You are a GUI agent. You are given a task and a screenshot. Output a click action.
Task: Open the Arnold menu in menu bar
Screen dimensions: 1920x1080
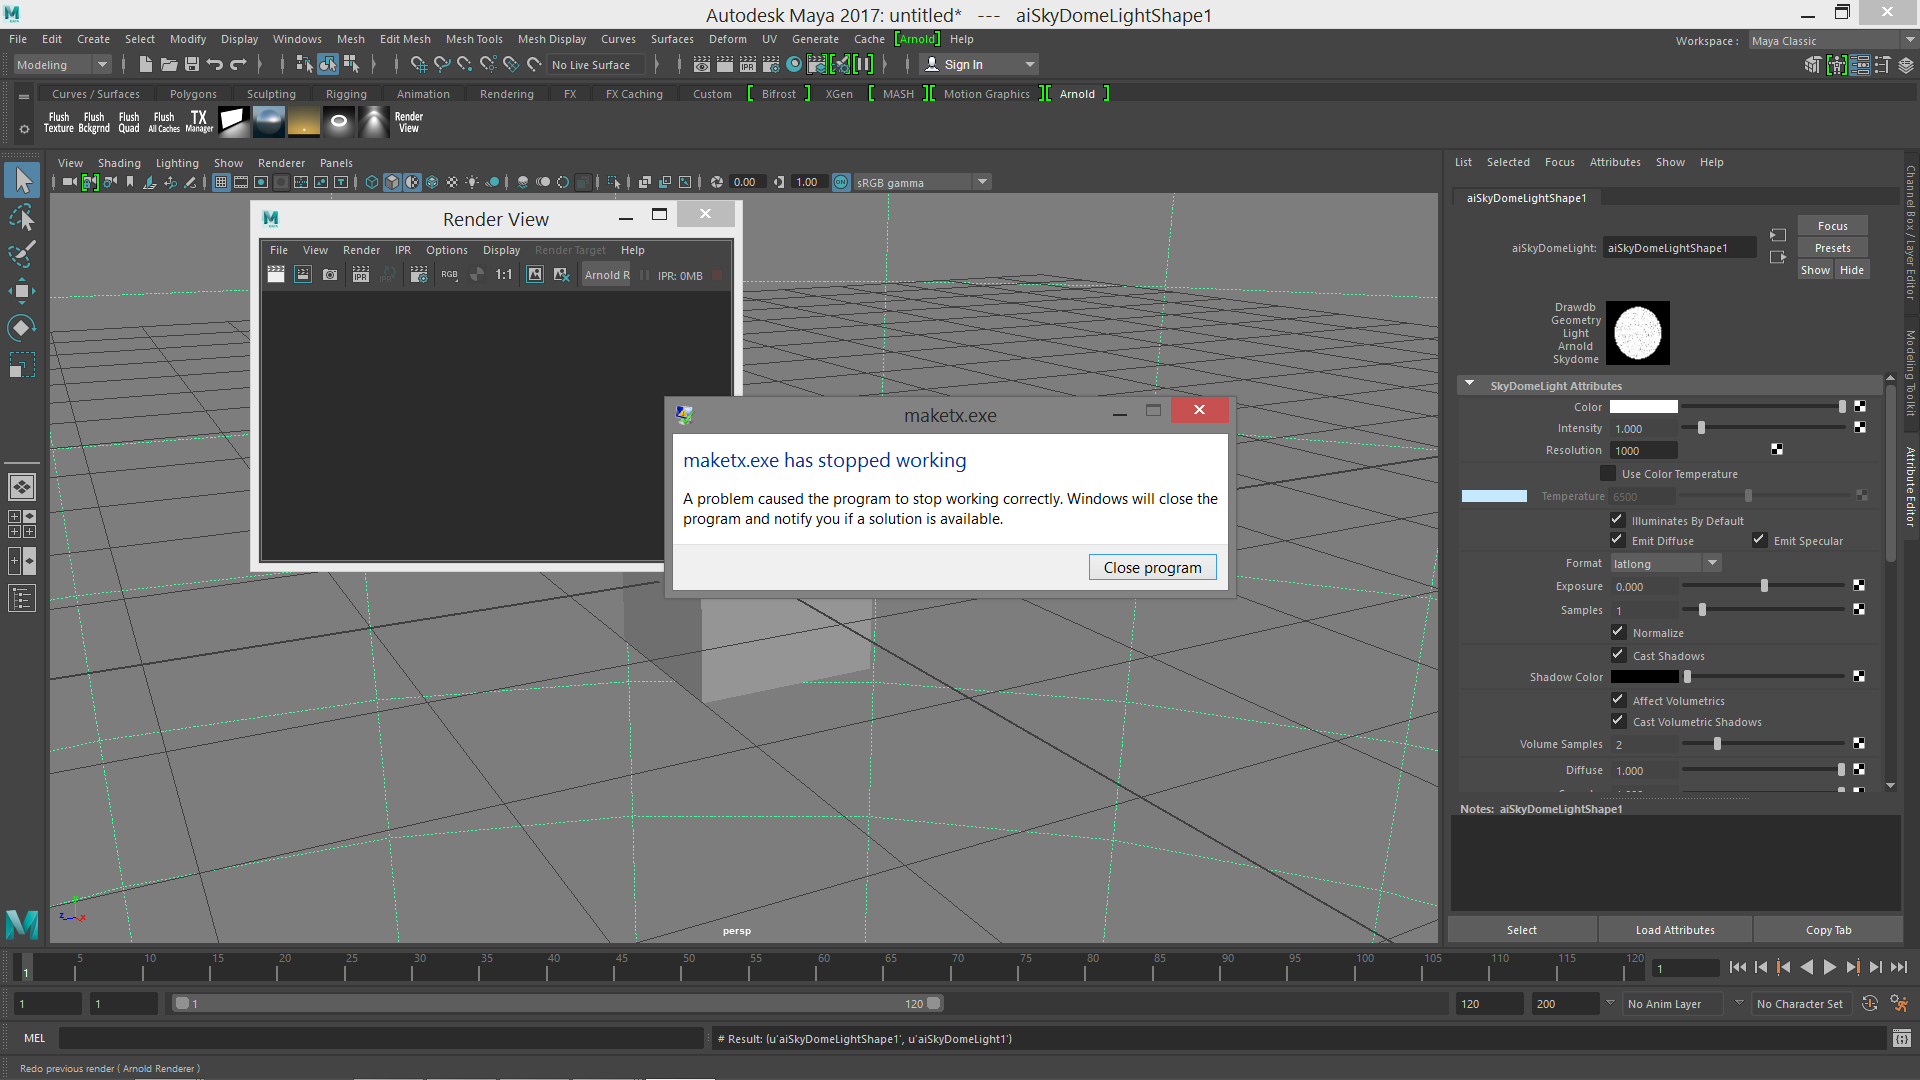[916, 39]
